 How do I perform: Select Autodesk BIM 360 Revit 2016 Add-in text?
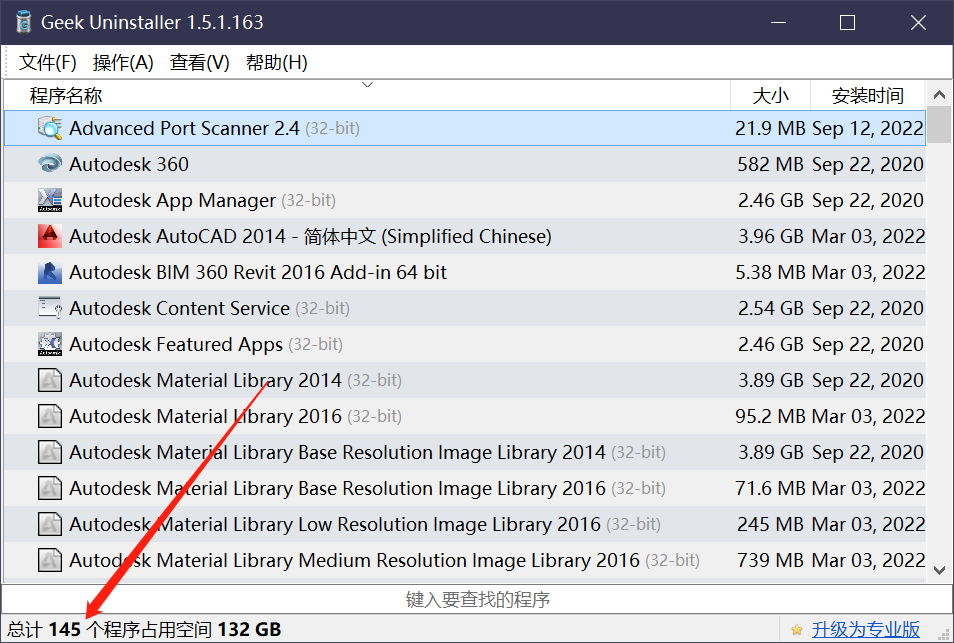258,272
